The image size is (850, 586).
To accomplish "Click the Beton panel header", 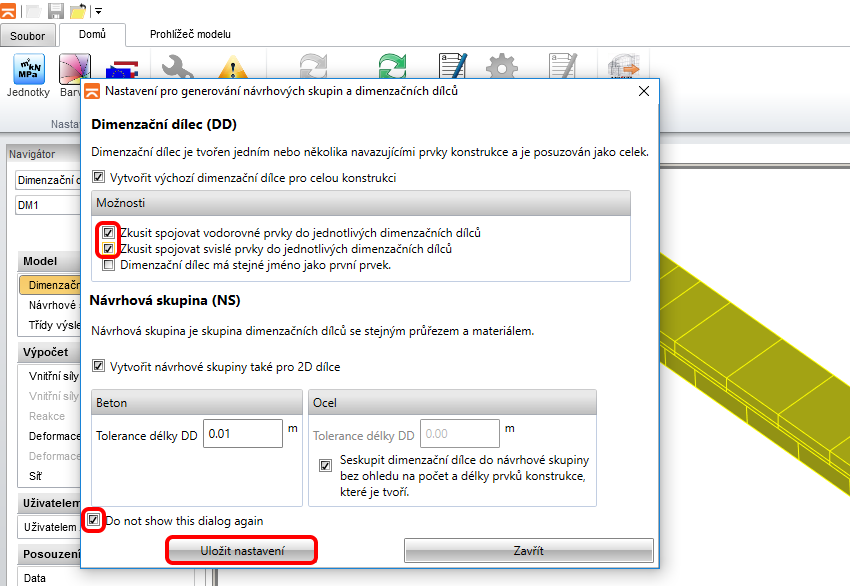I will coord(197,403).
